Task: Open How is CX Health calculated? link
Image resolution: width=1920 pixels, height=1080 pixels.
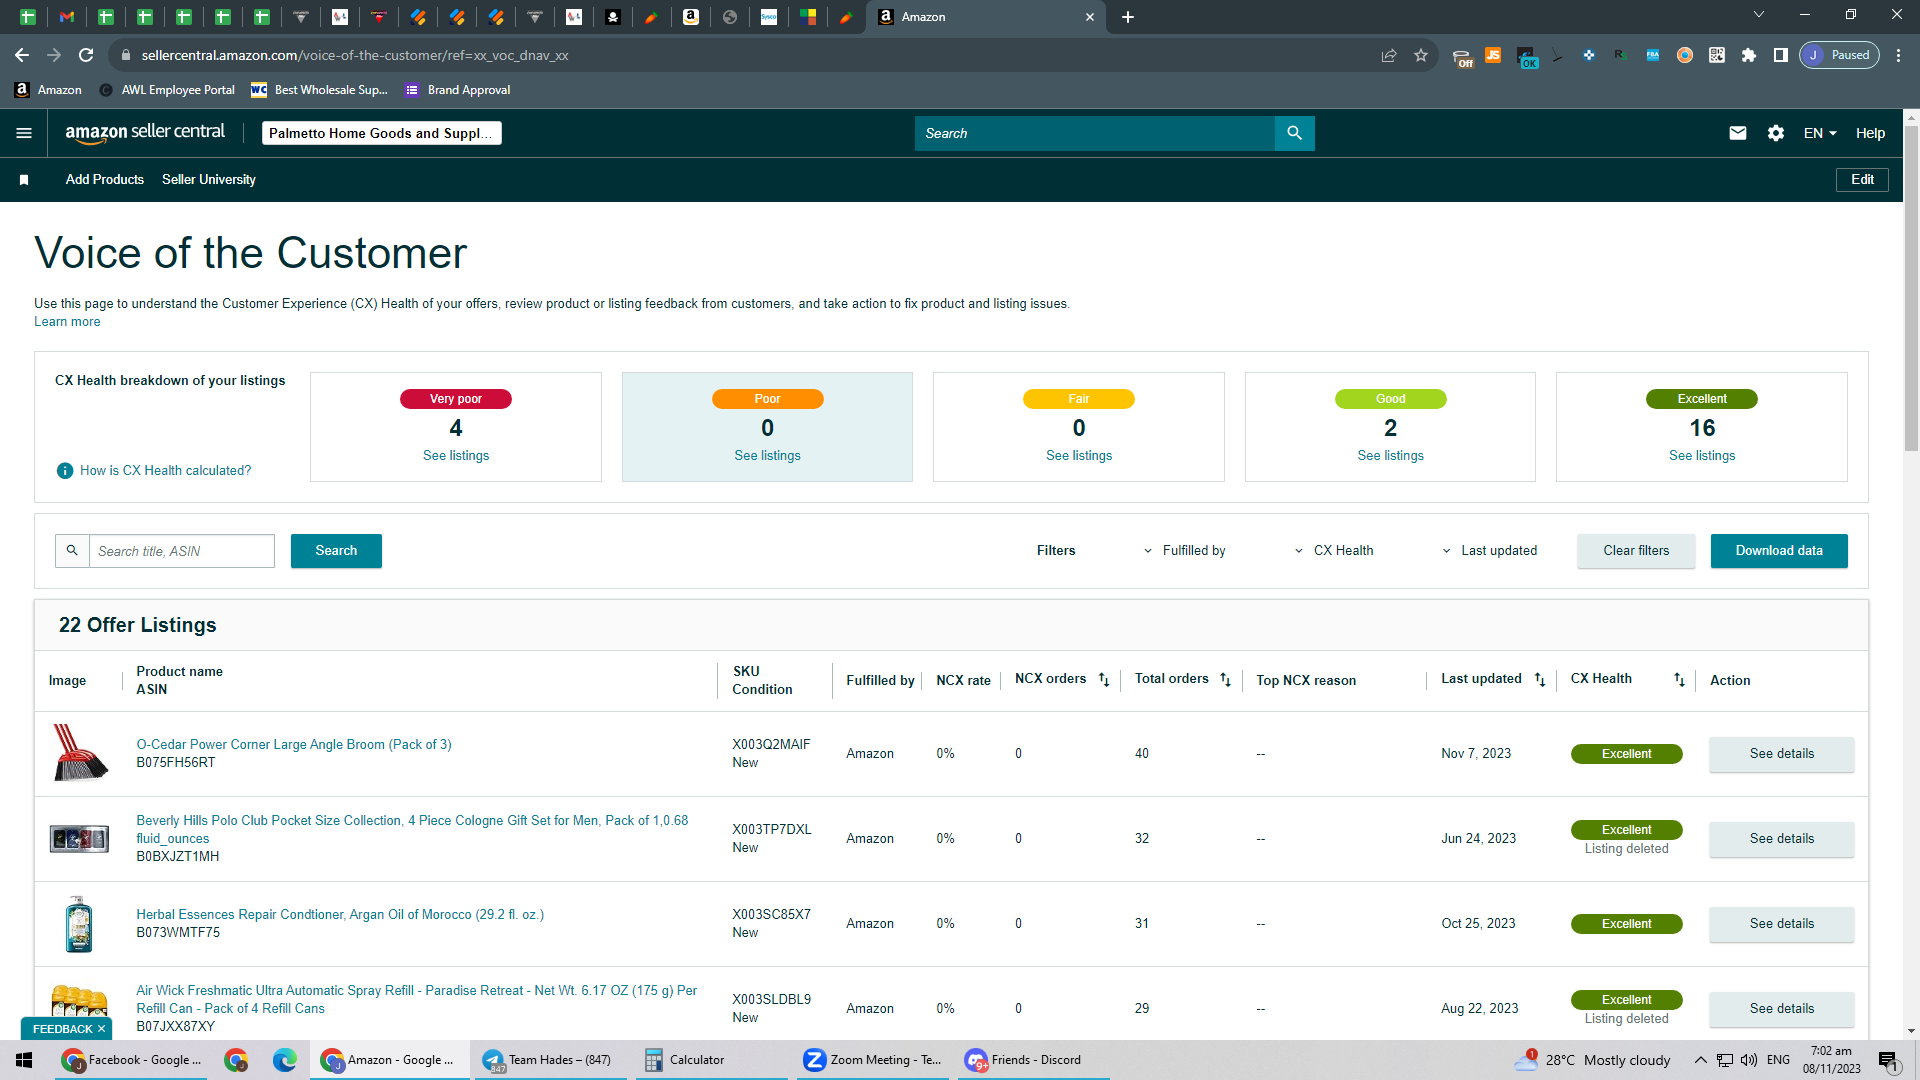Action: point(166,471)
